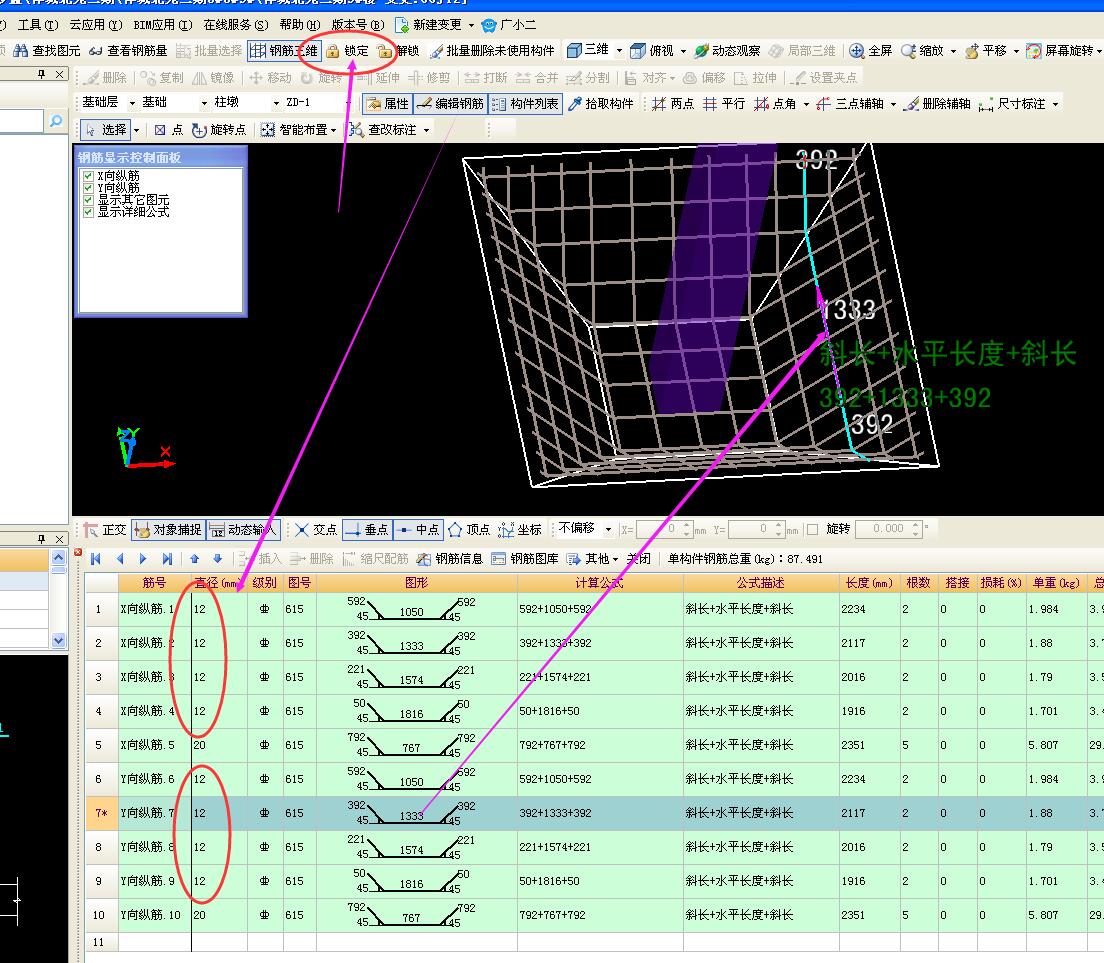Activate 动态观察 orbit tool
The height and width of the screenshot is (963, 1104).
tap(727, 51)
